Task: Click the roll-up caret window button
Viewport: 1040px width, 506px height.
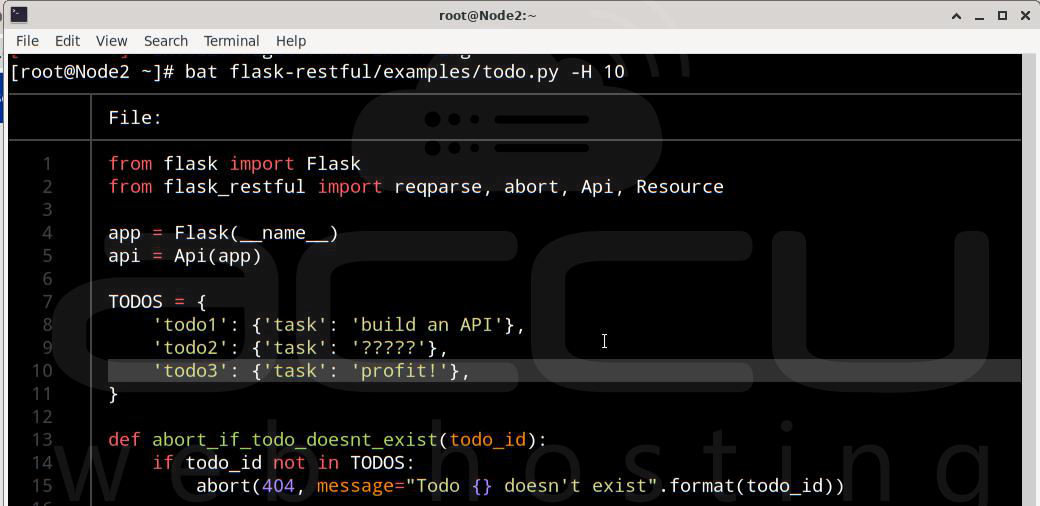Action: click(x=956, y=16)
